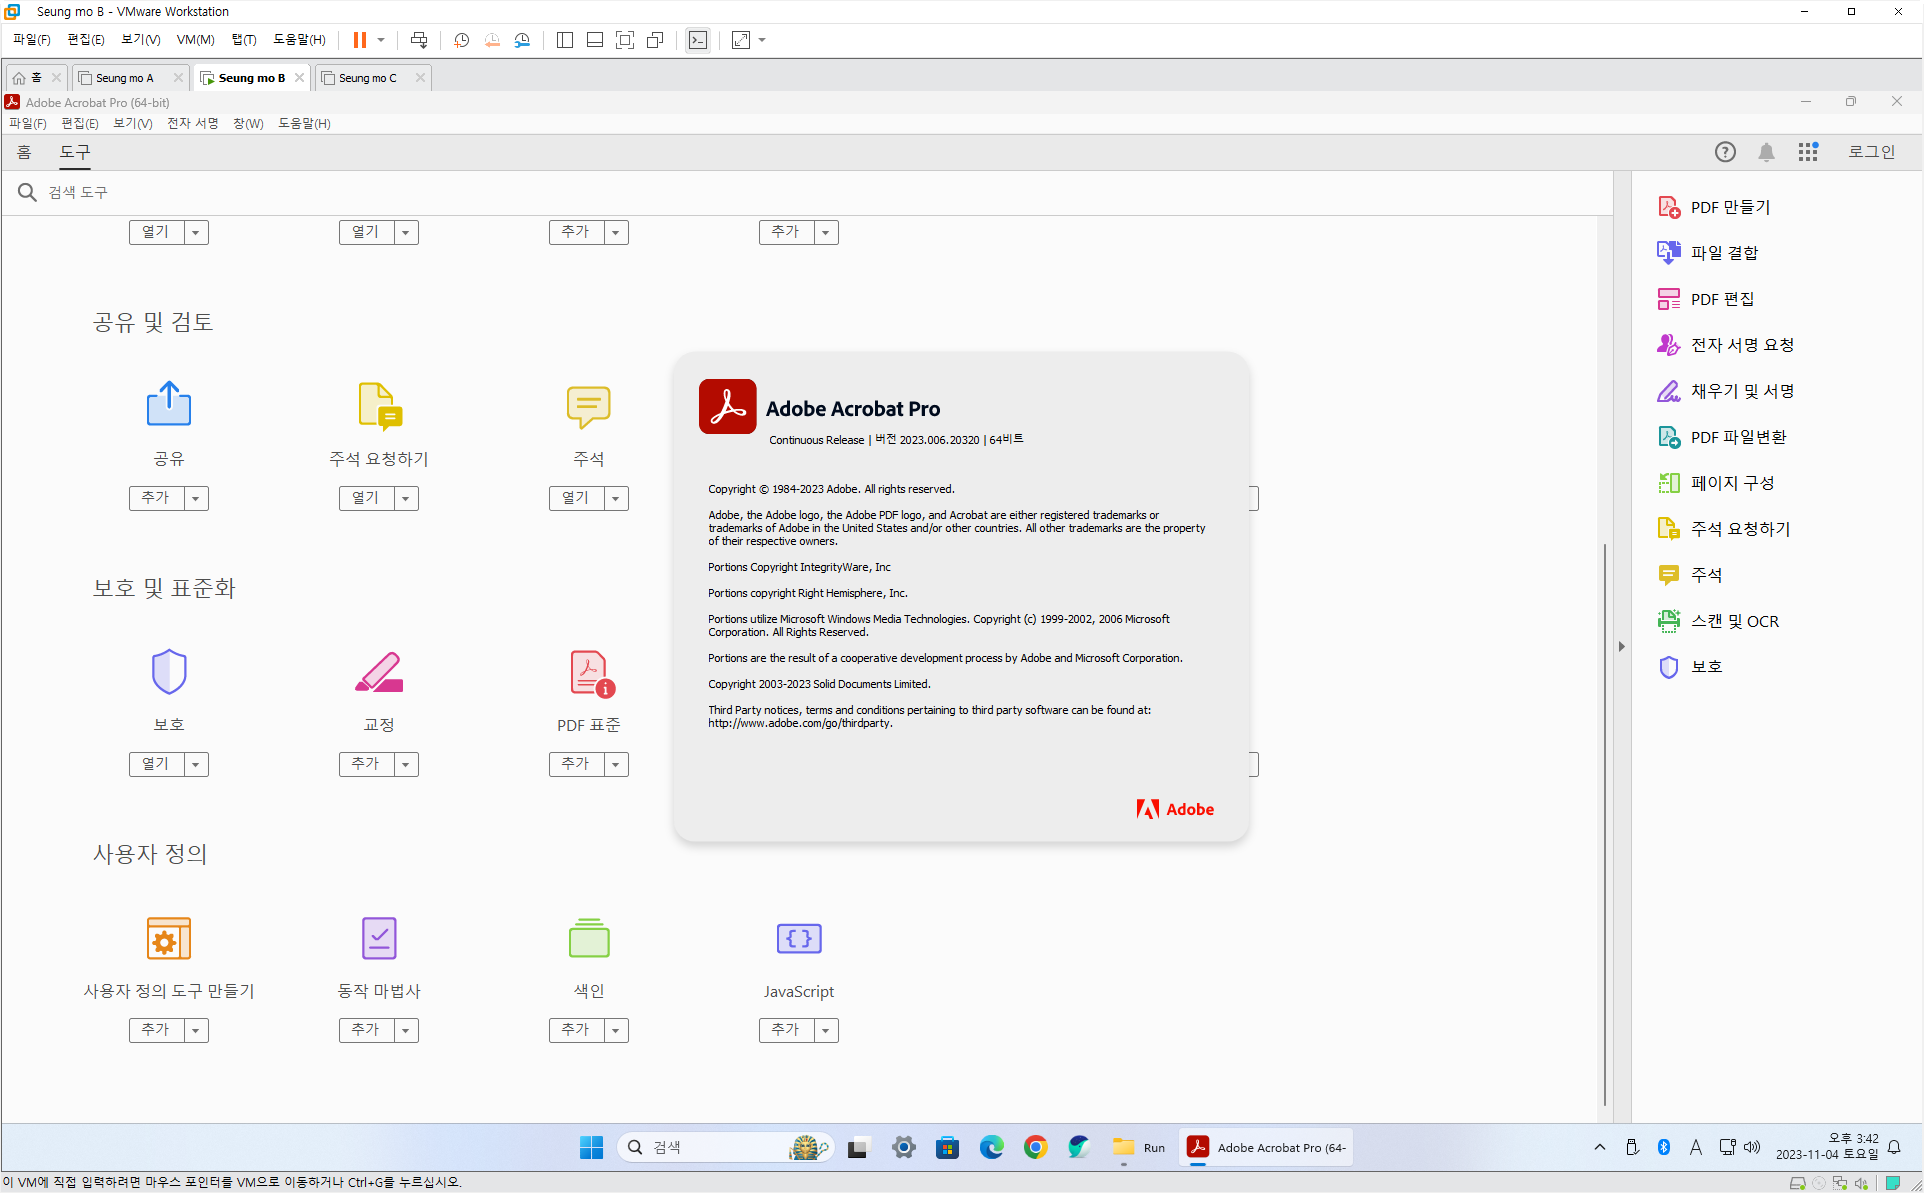This screenshot has width=1924, height=1193.
Task: Open the apps grid icon
Action: (1807, 152)
